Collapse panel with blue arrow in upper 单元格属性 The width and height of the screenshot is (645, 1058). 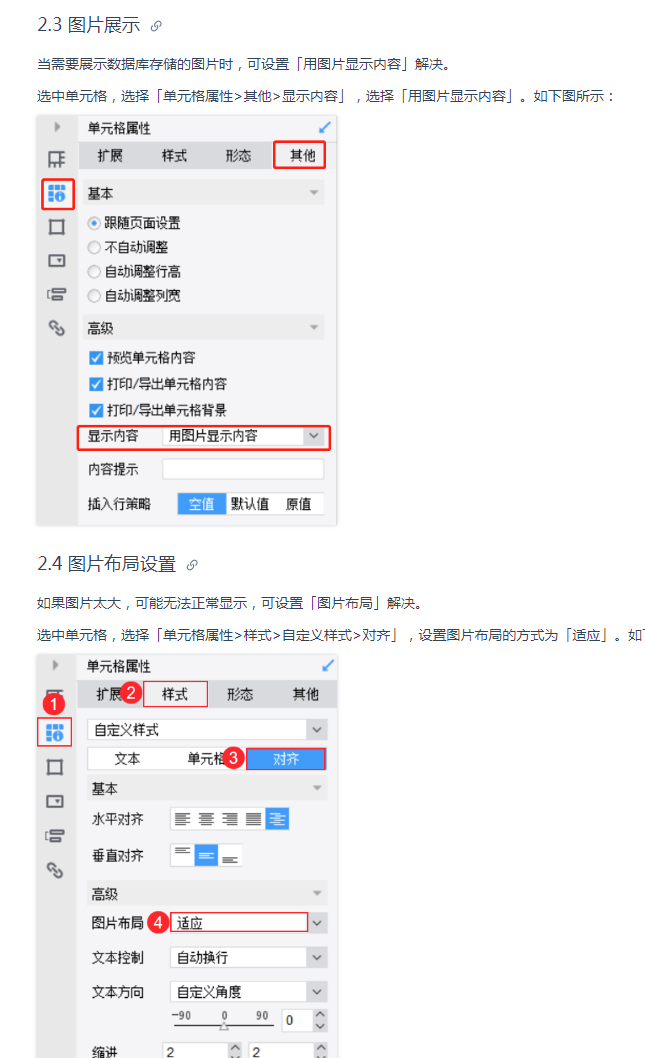[x=325, y=128]
